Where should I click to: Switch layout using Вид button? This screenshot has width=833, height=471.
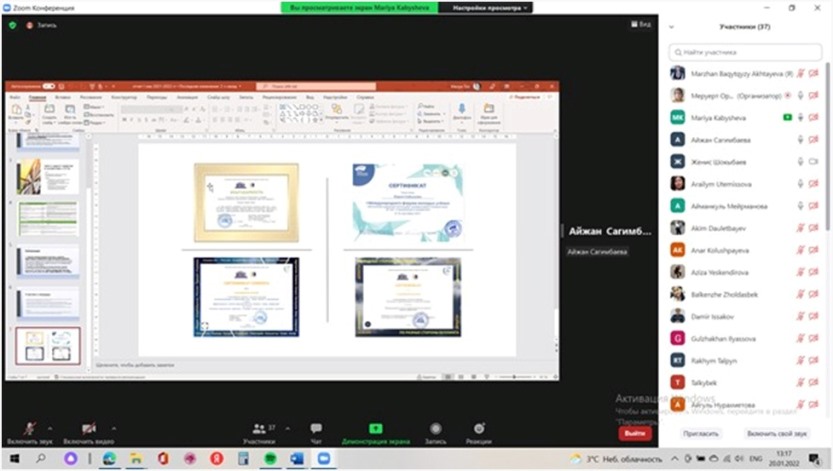(641, 25)
